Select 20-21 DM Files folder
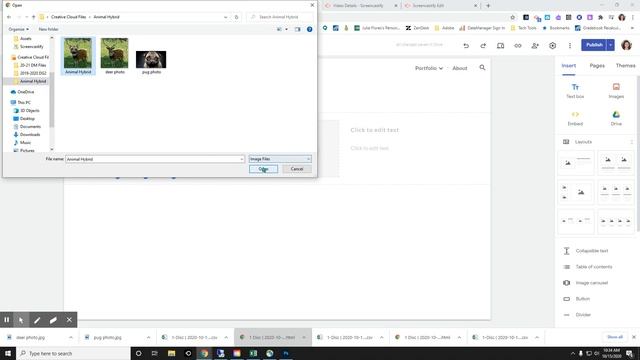Screen dimensions: 640x360 (30, 65)
